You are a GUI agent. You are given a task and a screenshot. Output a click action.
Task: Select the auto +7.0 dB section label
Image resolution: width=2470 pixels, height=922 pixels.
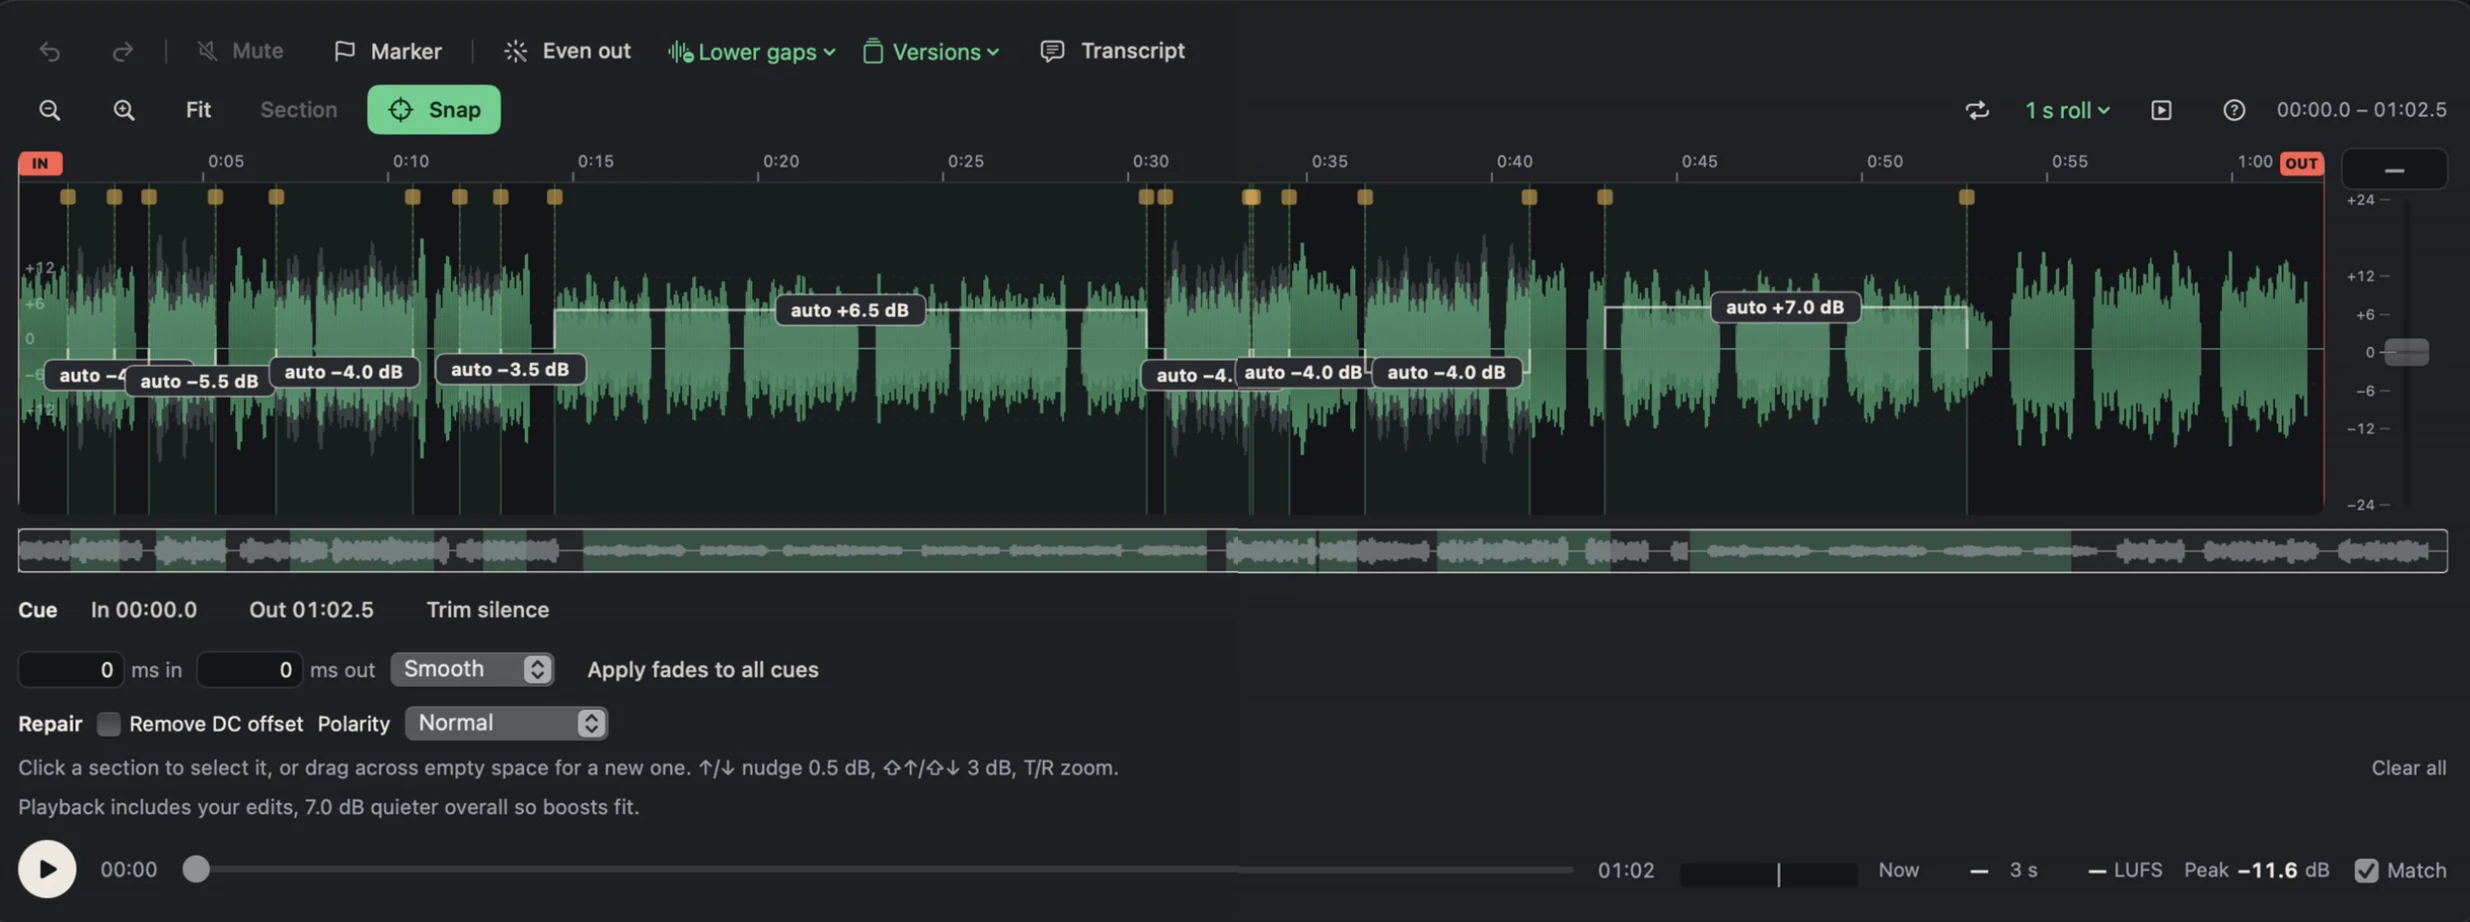coord(1785,307)
